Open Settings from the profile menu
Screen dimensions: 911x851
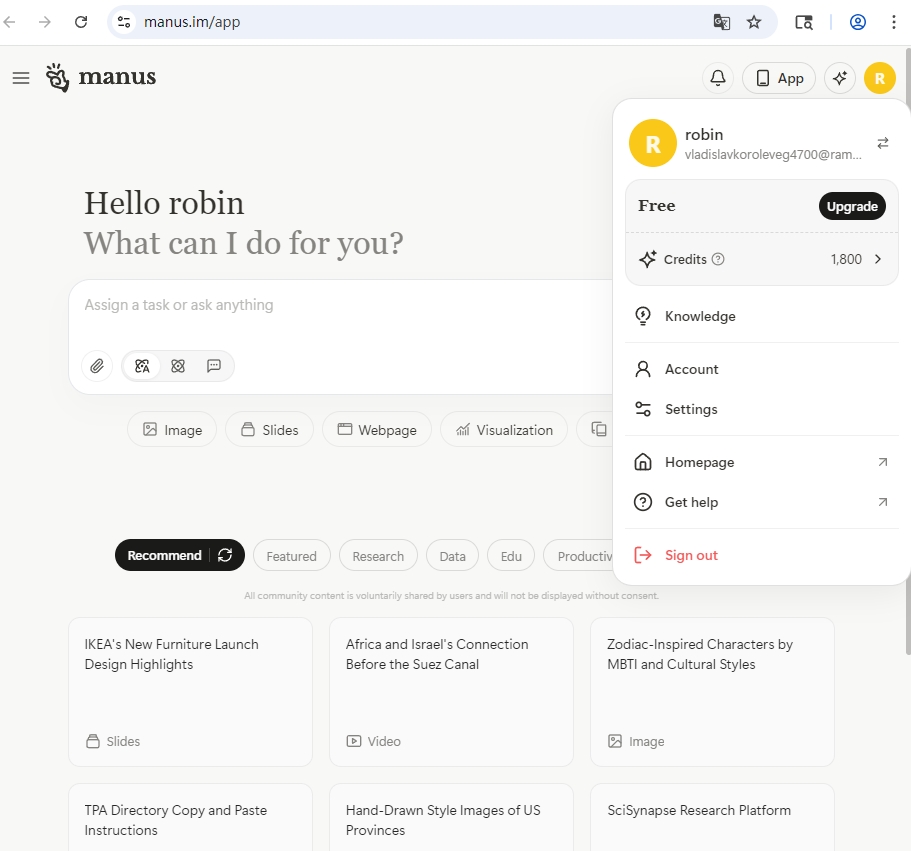[x=691, y=409]
